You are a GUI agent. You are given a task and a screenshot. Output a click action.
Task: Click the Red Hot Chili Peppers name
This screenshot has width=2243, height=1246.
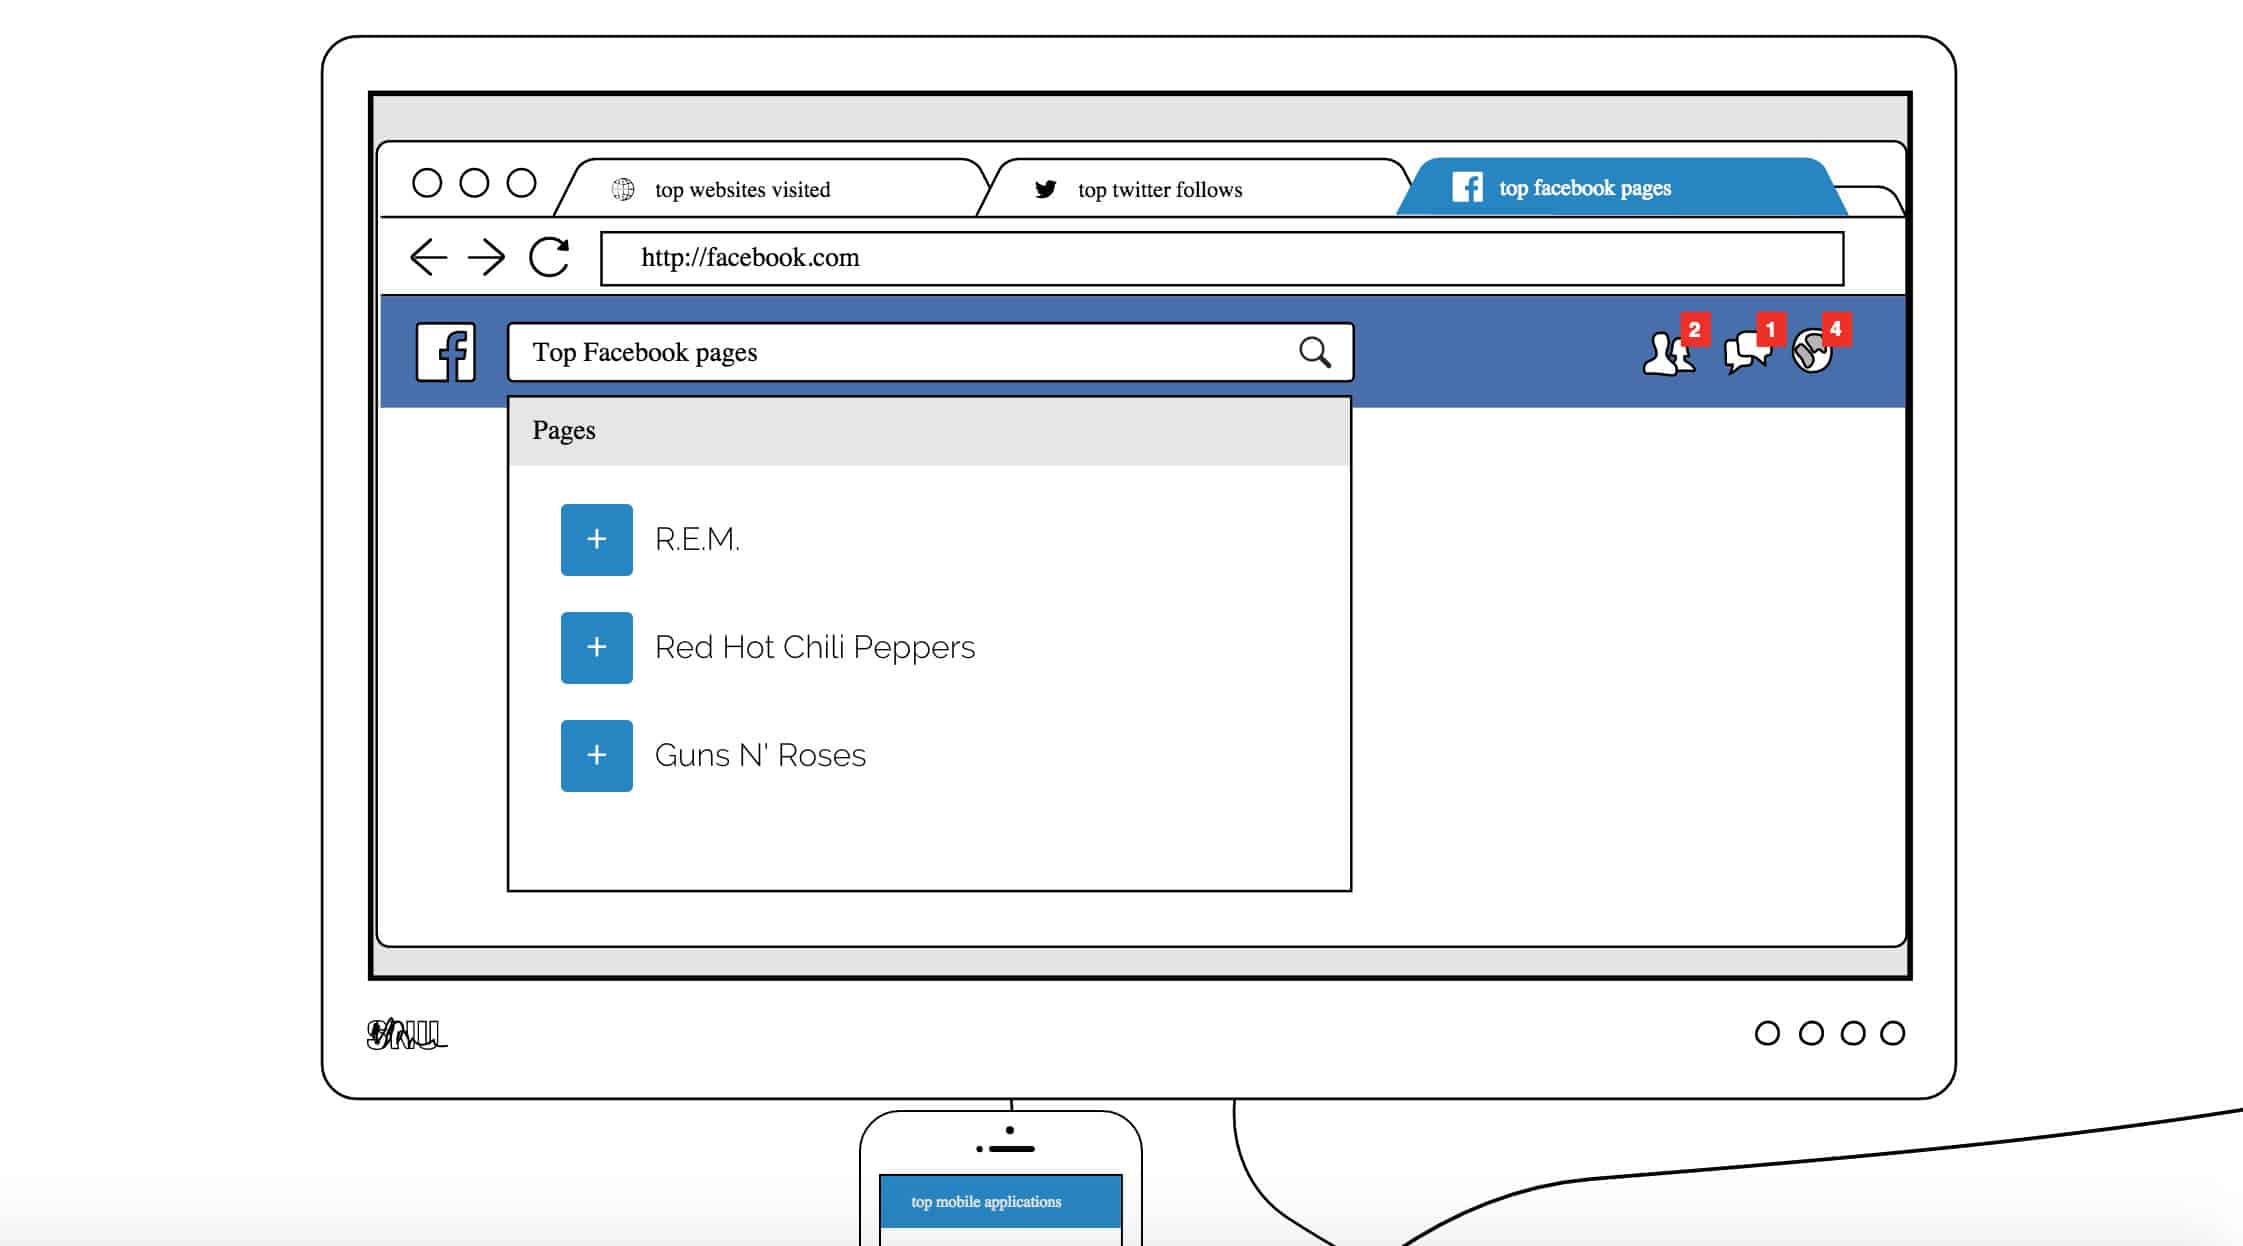pyautogui.click(x=814, y=648)
